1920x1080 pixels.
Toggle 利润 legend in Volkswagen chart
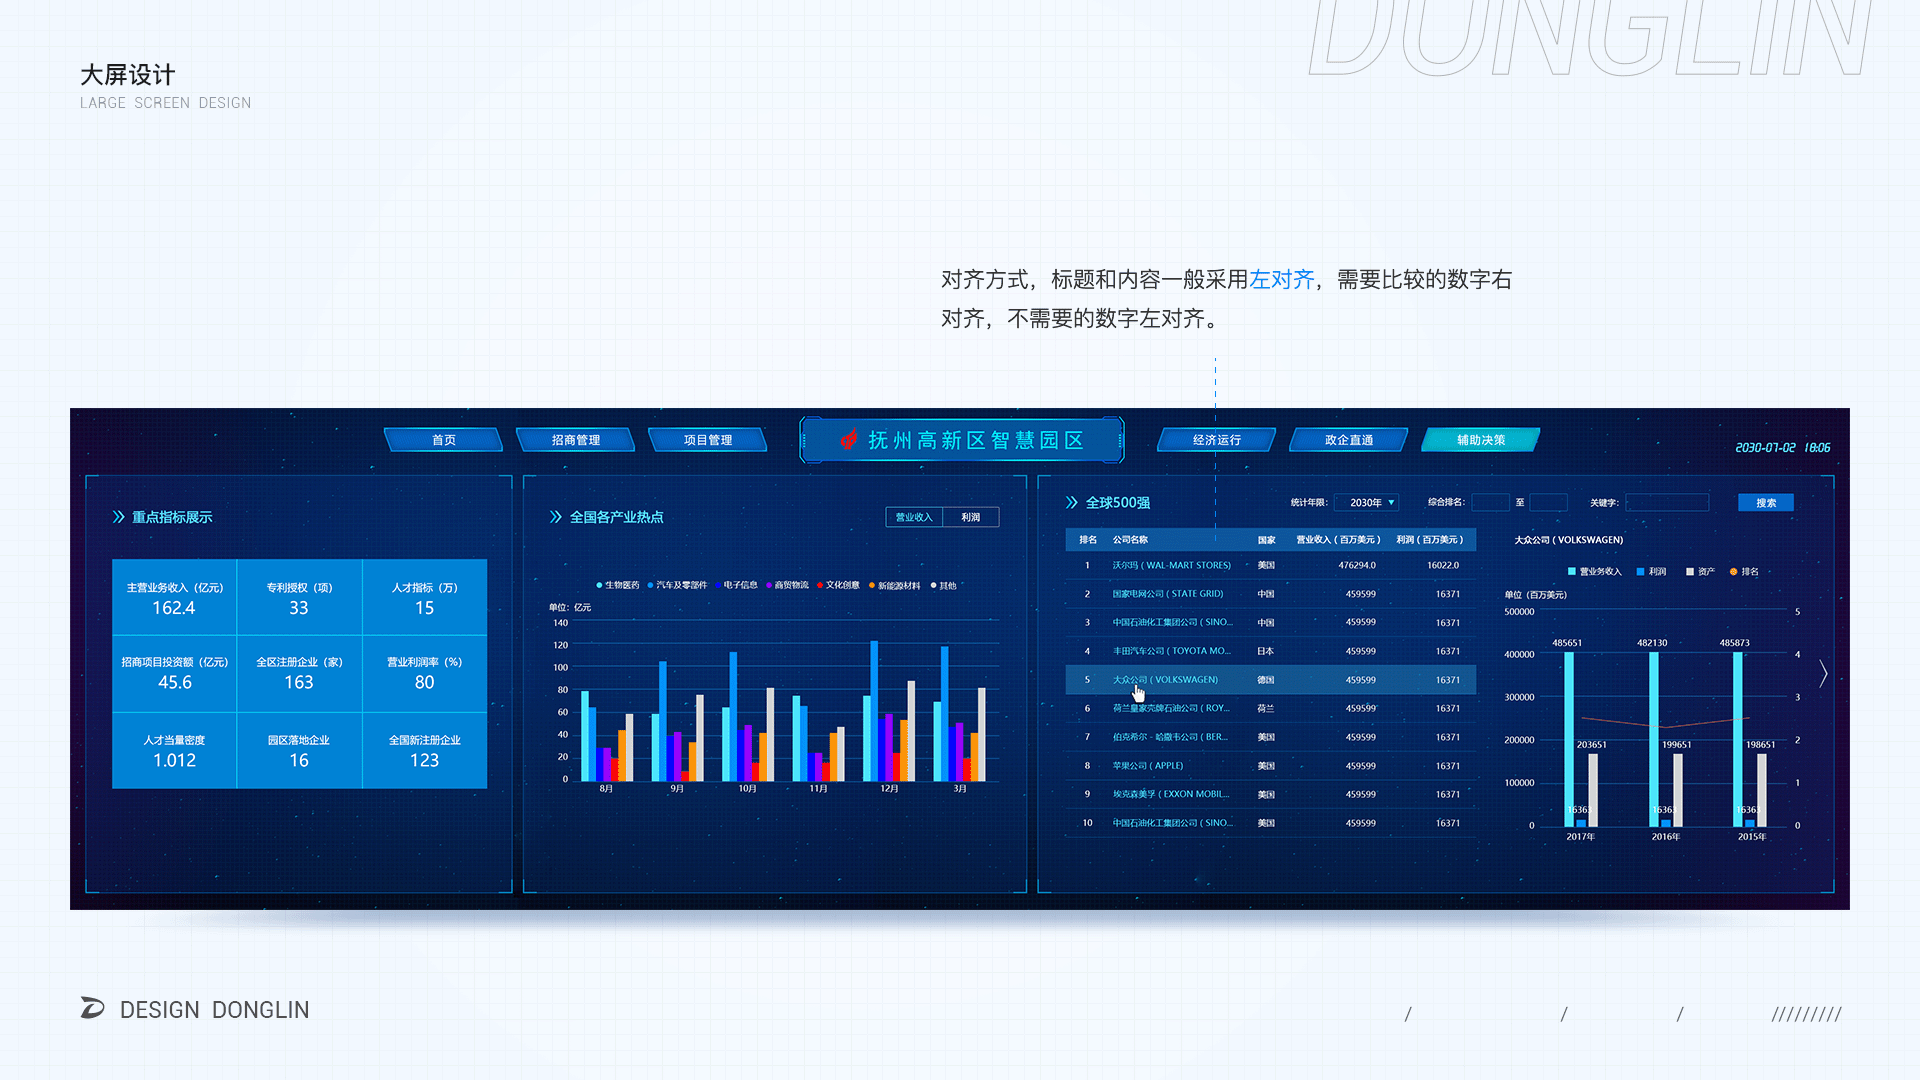[1651, 572]
